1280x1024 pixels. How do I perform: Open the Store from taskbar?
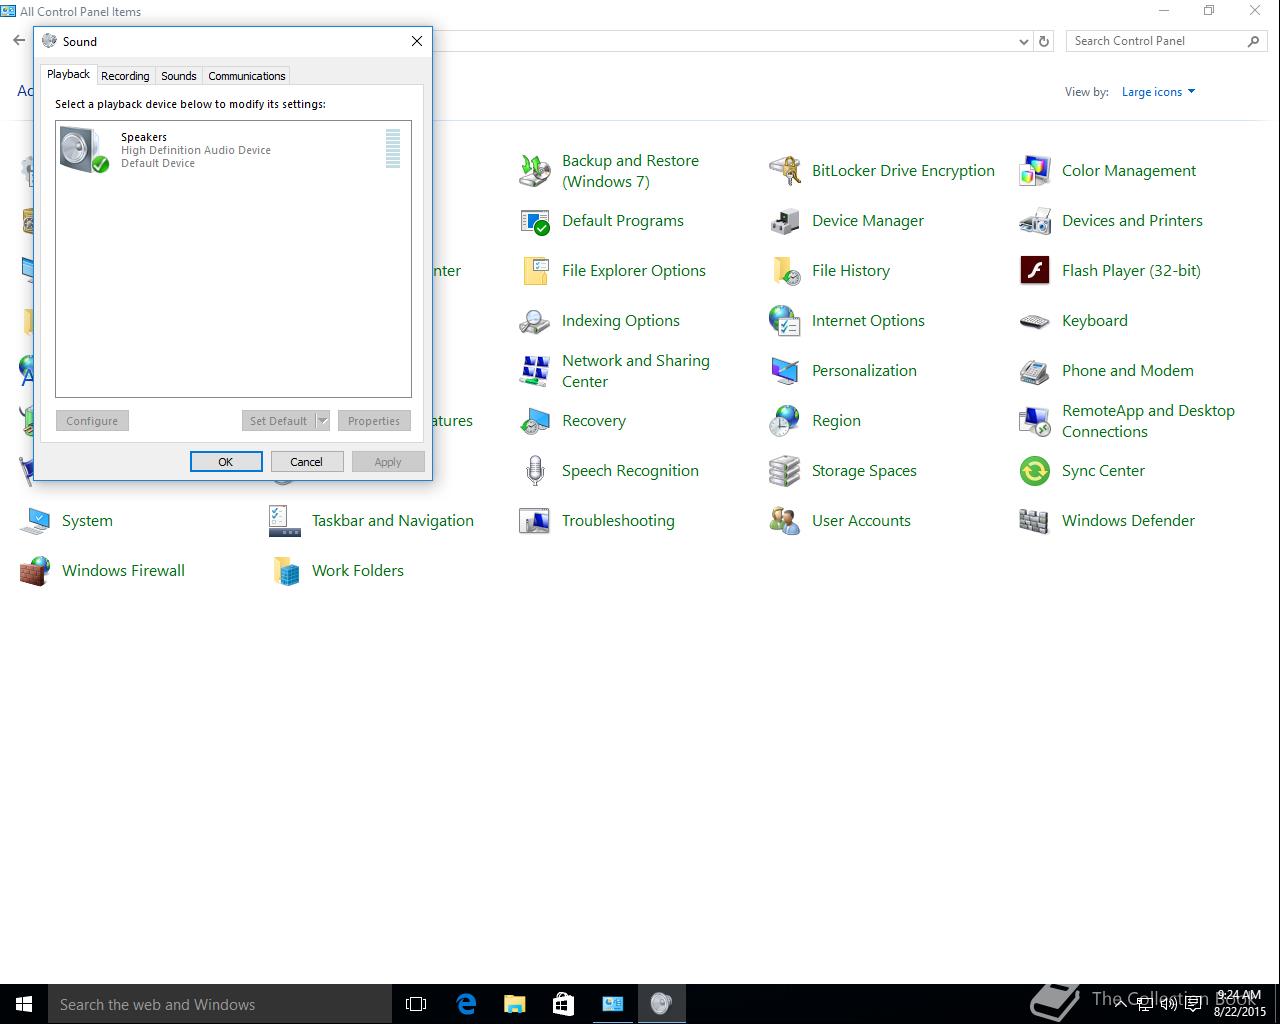[x=563, y=1004]
